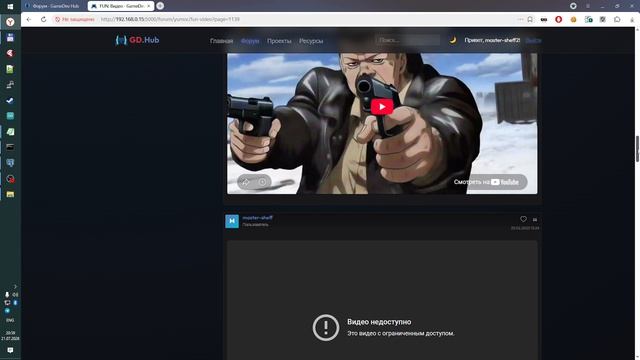
Task: Open the Главная nav item
Action: 222,41
